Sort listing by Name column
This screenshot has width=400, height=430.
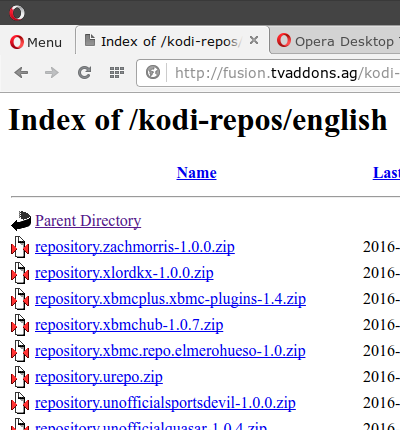[197, 173]
